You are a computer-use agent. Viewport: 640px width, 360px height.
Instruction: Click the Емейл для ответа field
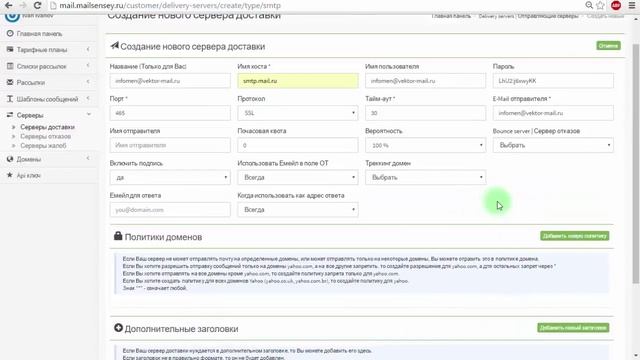tap(170, 210)
